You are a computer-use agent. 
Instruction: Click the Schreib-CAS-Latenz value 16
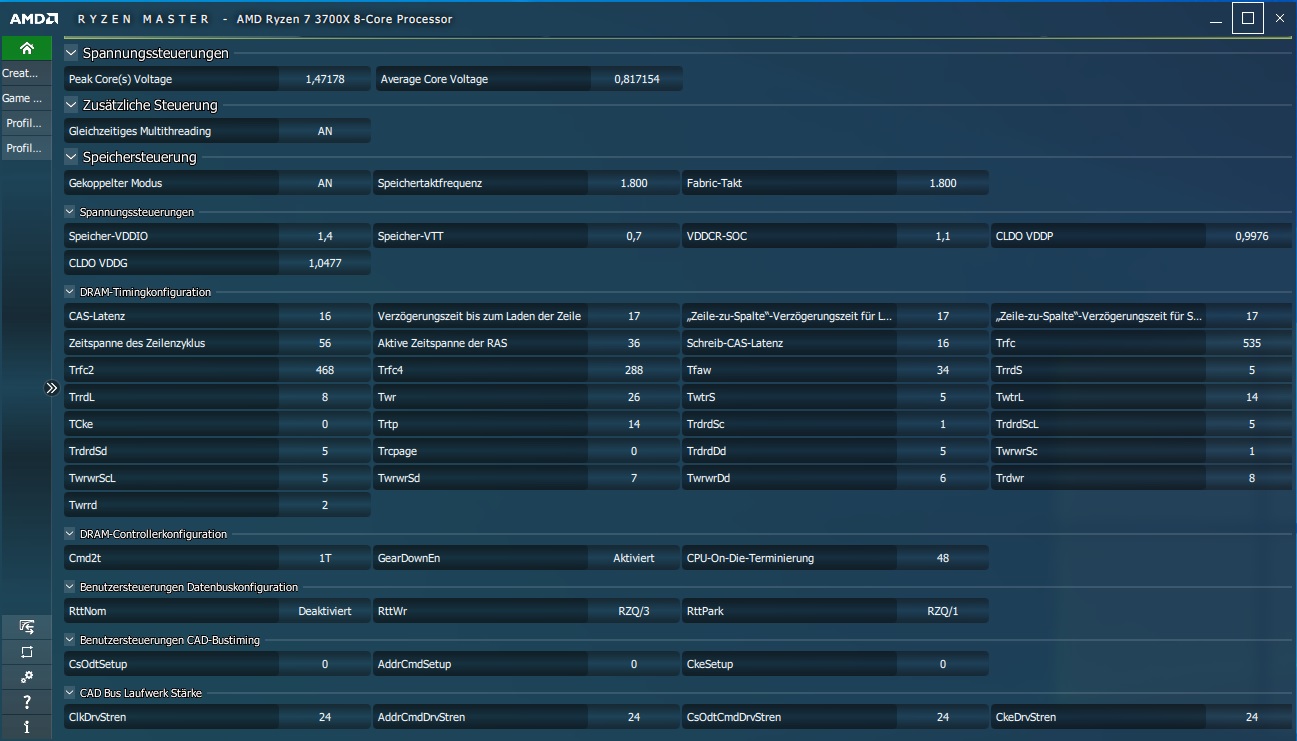(x=943, y=343)
